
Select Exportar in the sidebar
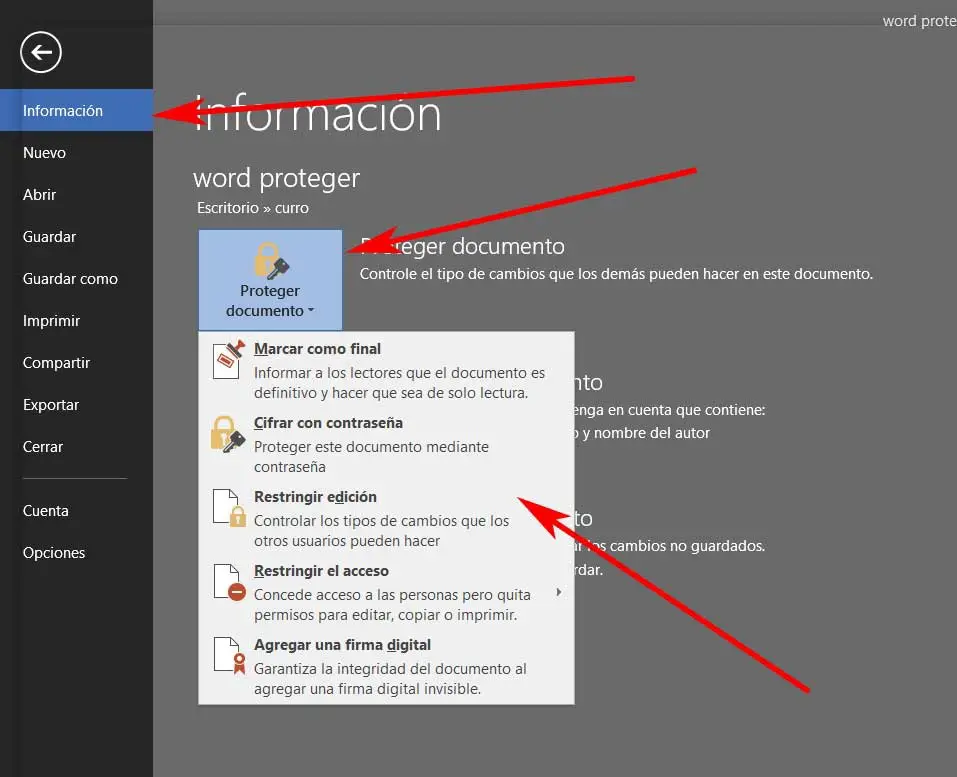pyautogui.click(x=76, y=405)
